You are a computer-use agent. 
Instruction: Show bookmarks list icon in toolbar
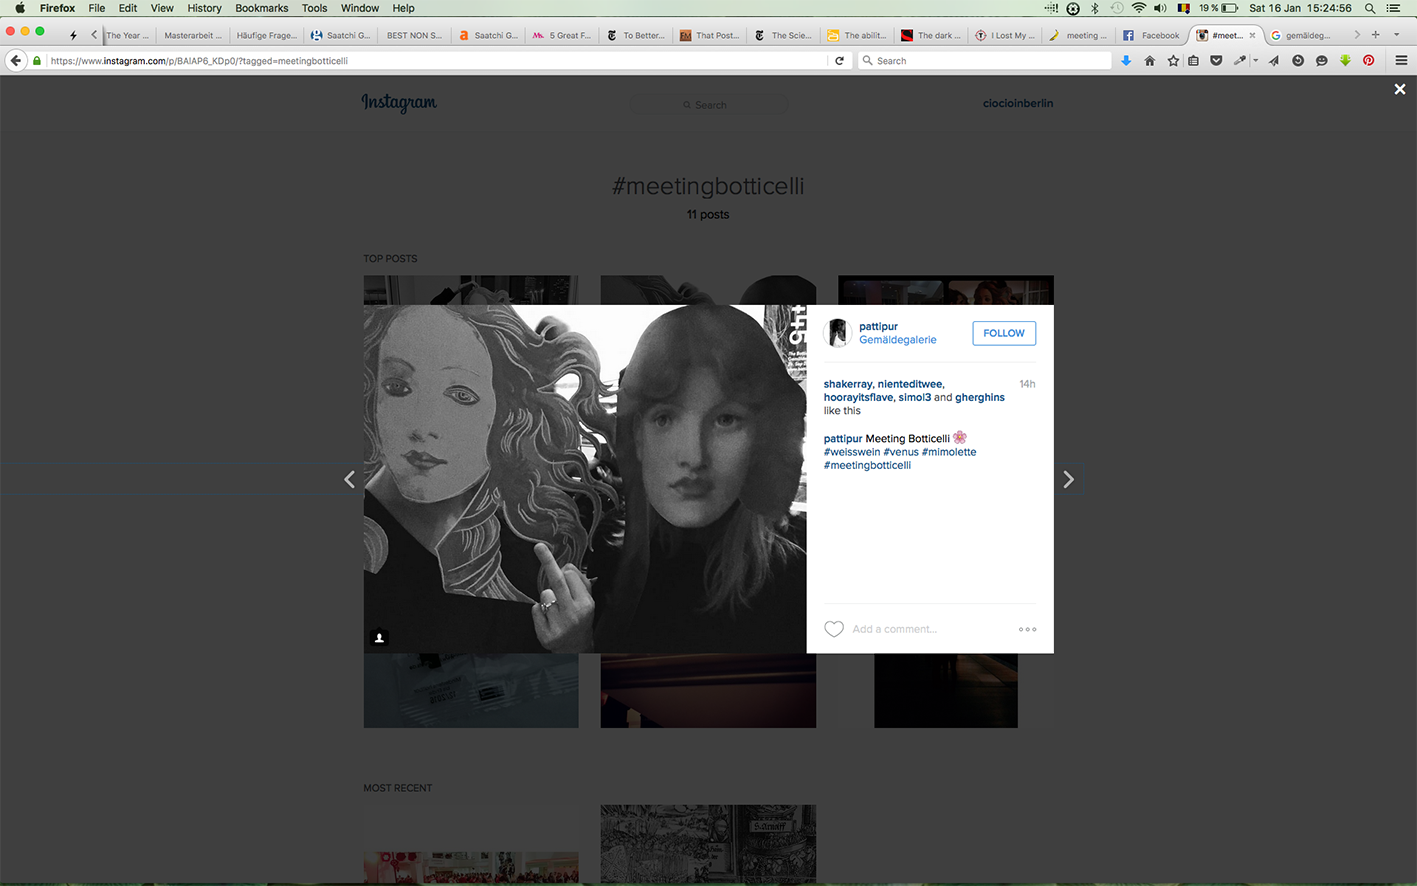1193,61
